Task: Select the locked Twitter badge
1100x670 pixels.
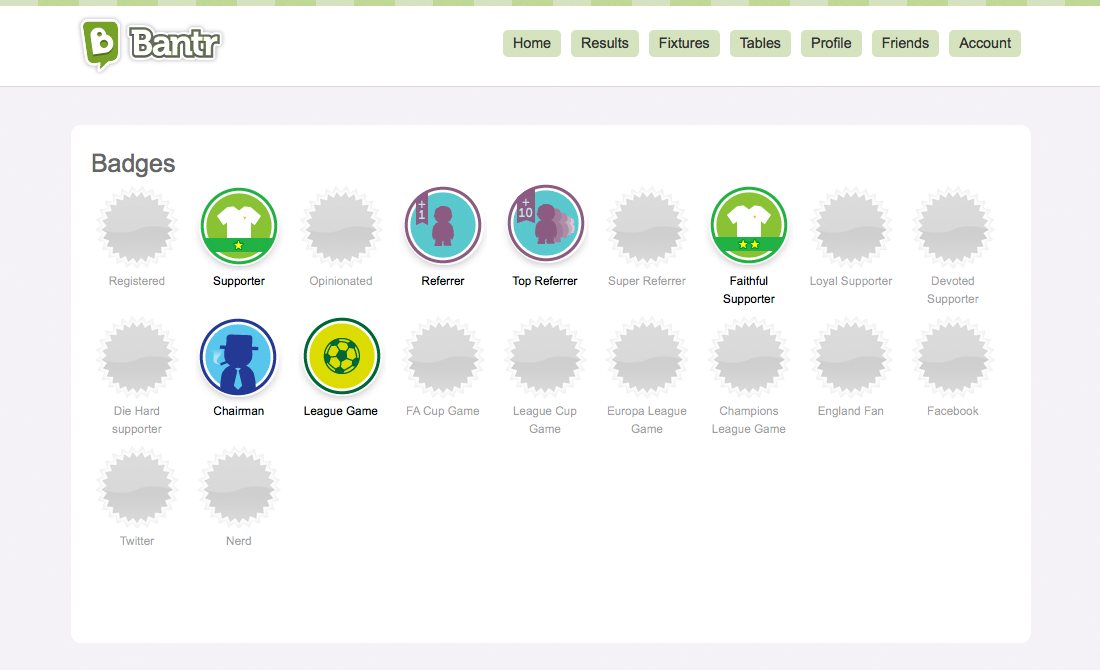Action: click(137, 487)
